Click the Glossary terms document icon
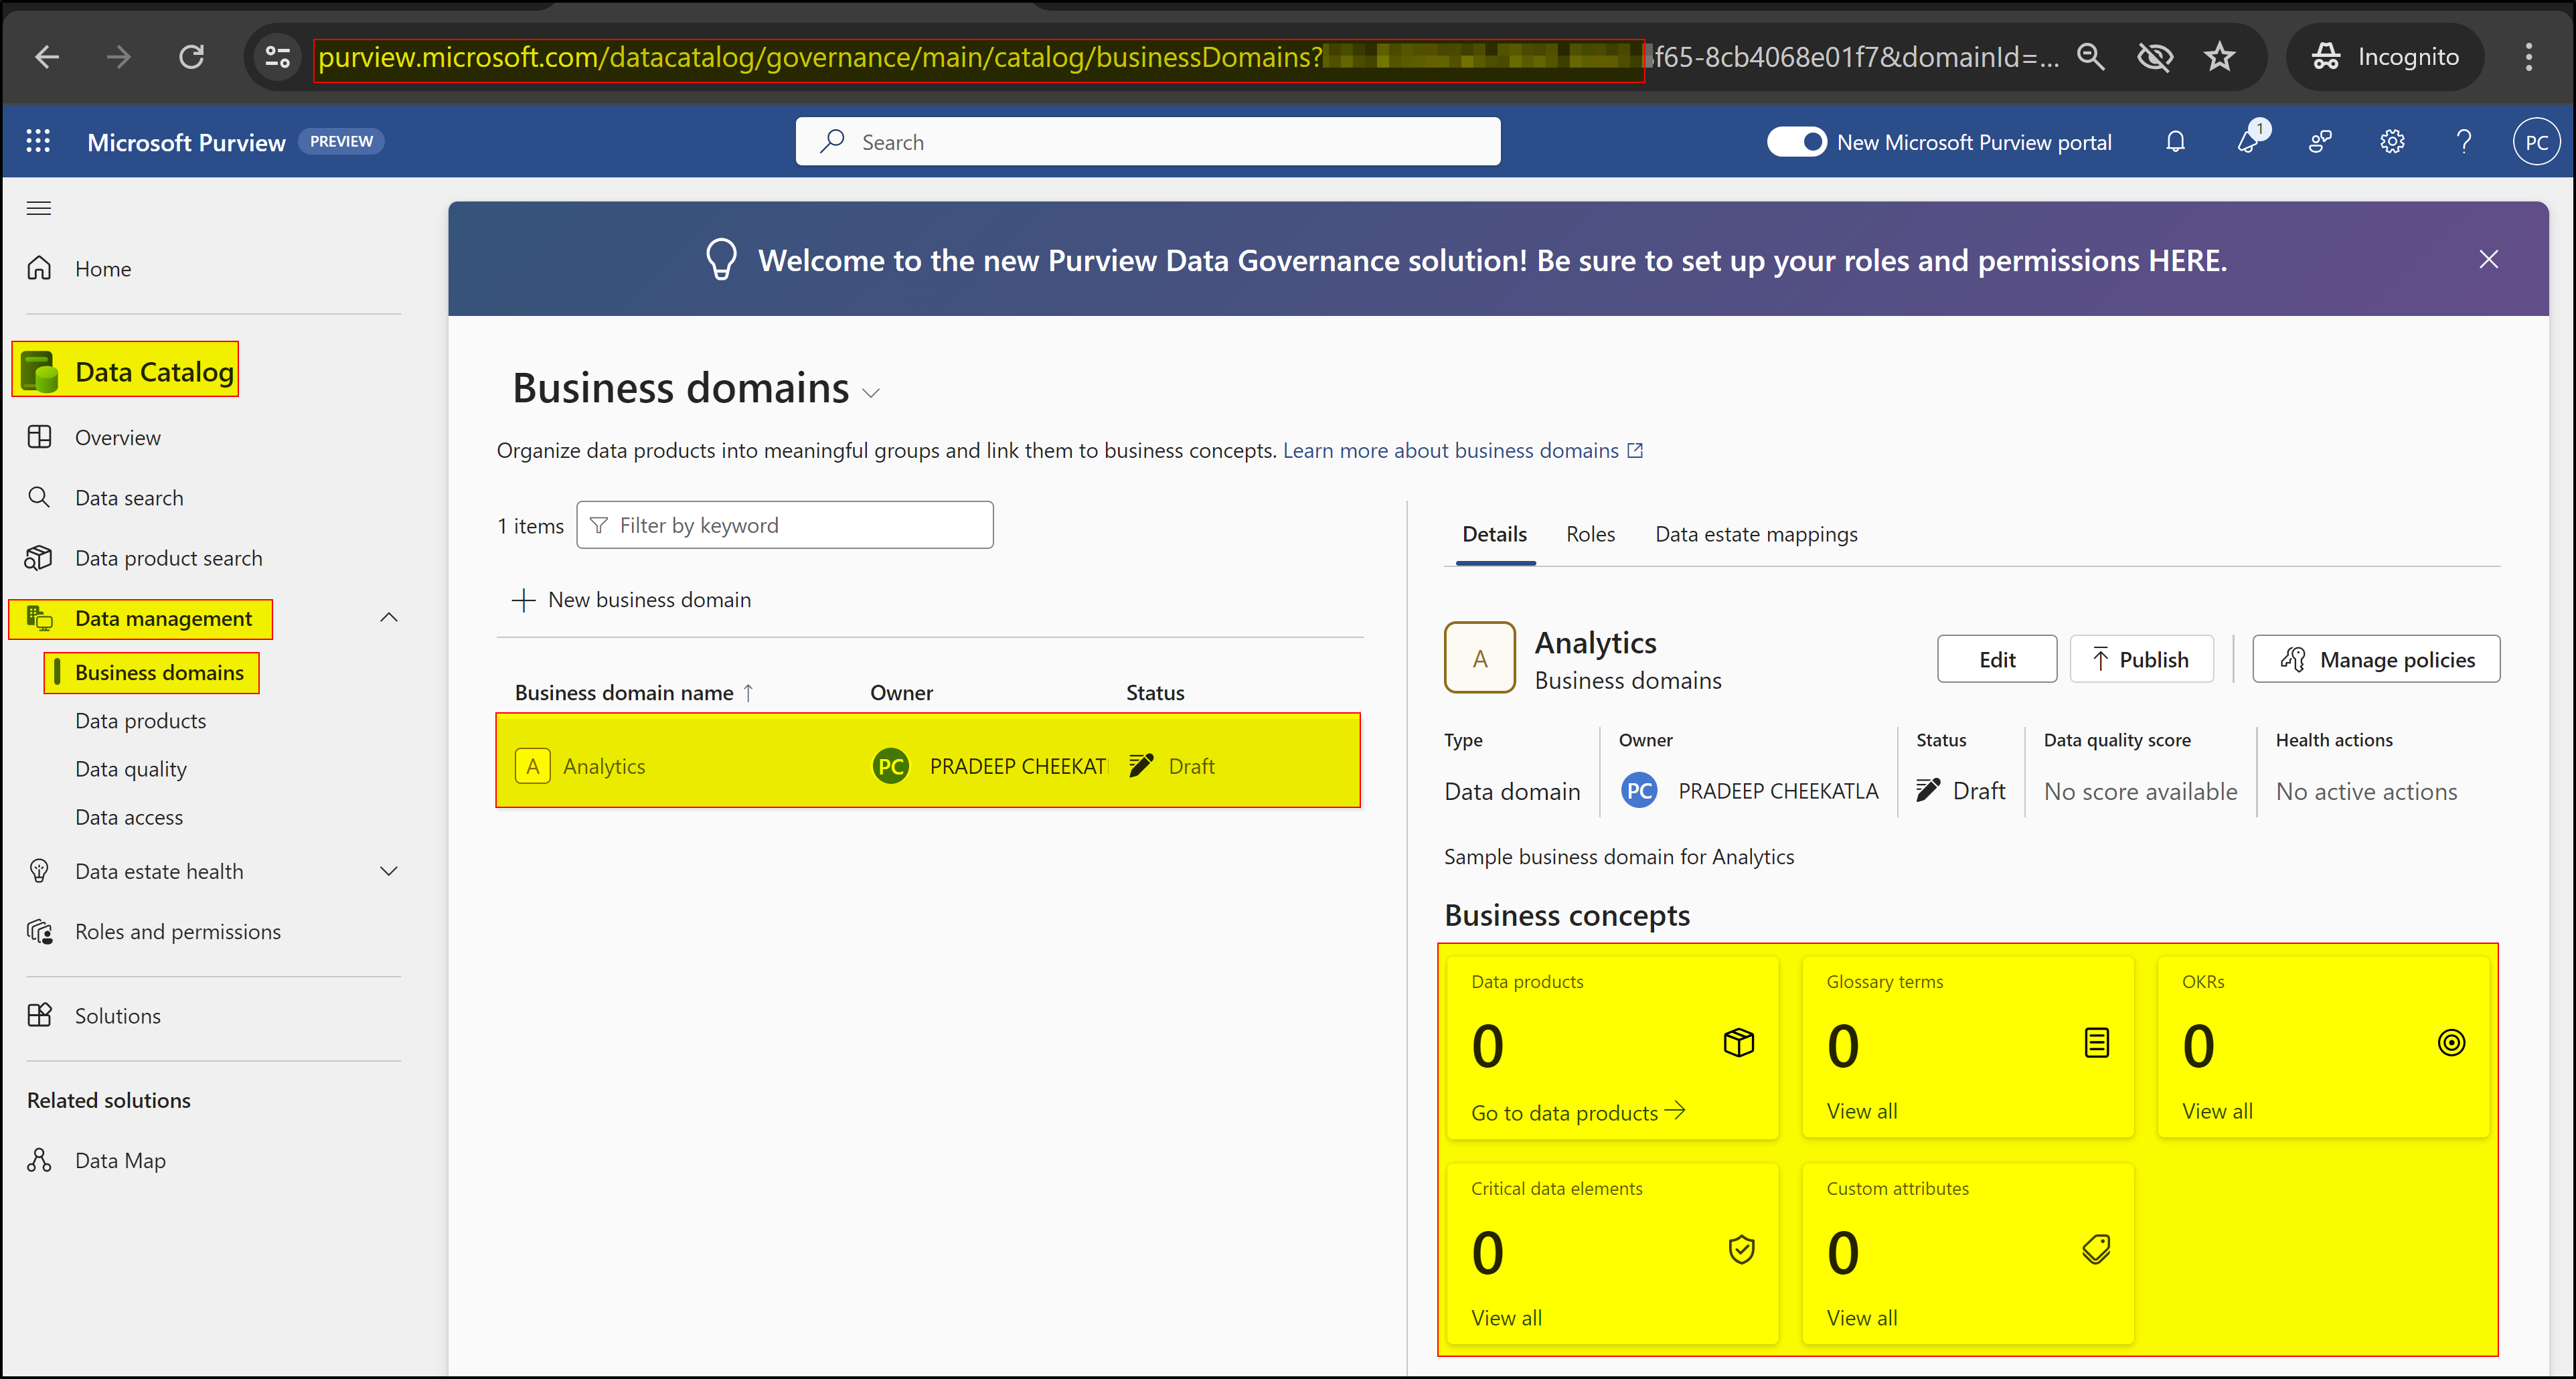Image resolution: width=2576 pixels, height=1379 pixels. click(x=2097, y=1042)
